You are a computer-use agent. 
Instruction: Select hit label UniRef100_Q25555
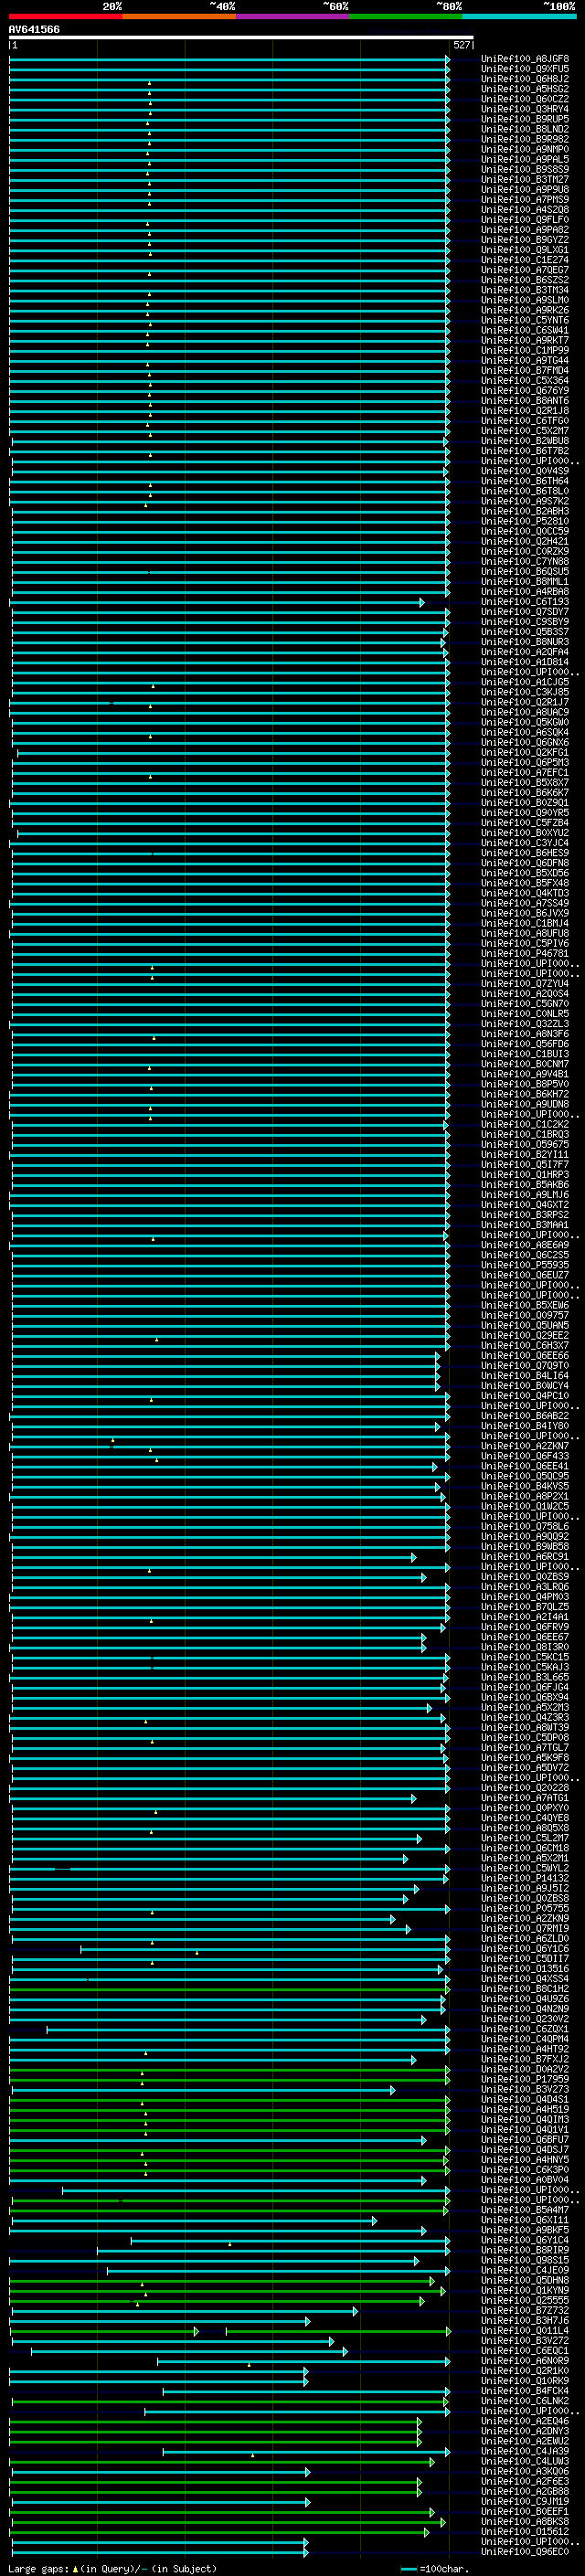(x=525, y=2301)
